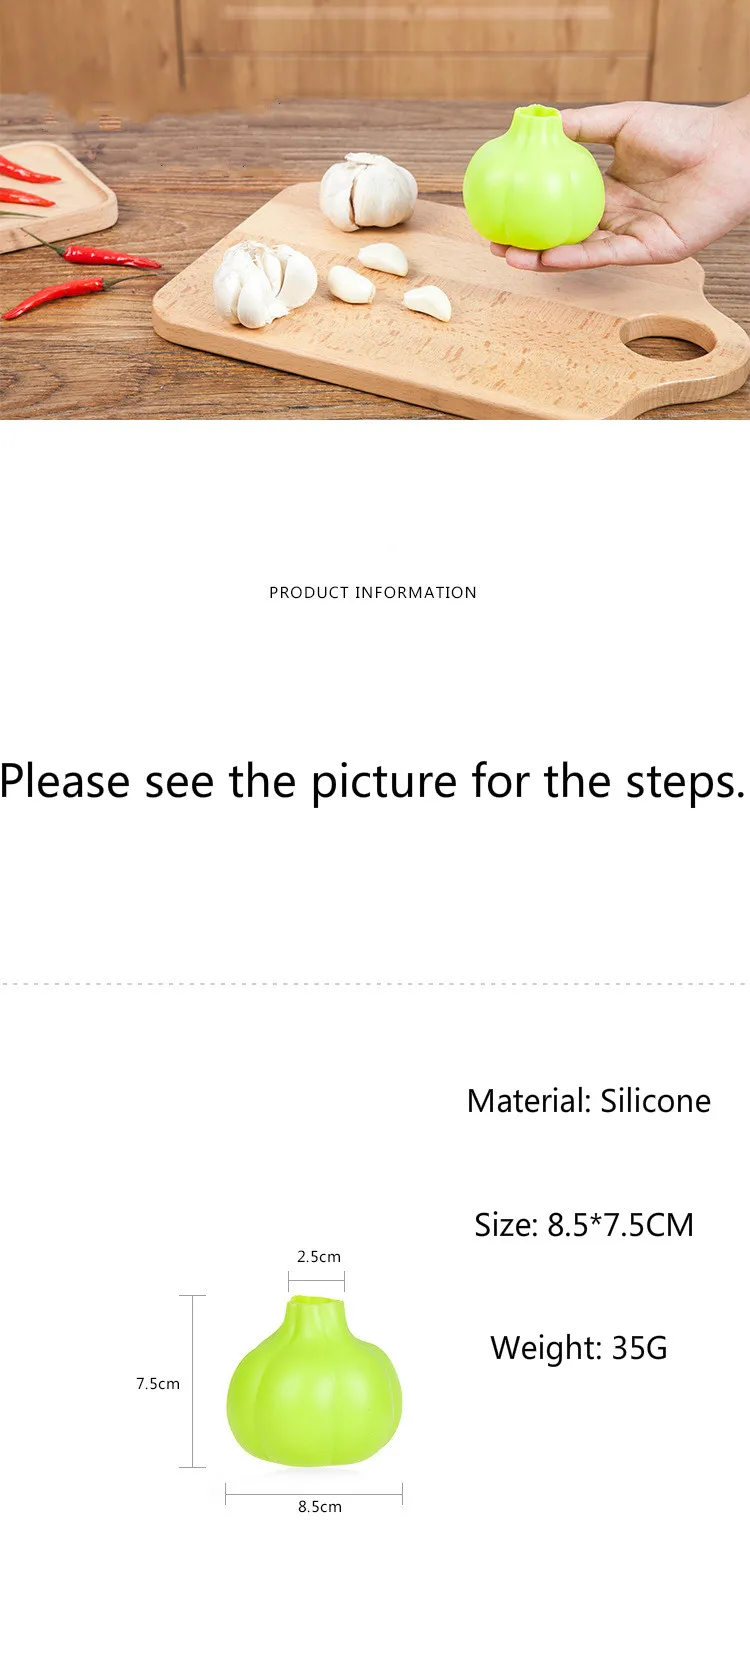Viewport: 750px width, 1656px height.
Task: Click the split garlic bulb on cutting board
Action: click(264, 283)
